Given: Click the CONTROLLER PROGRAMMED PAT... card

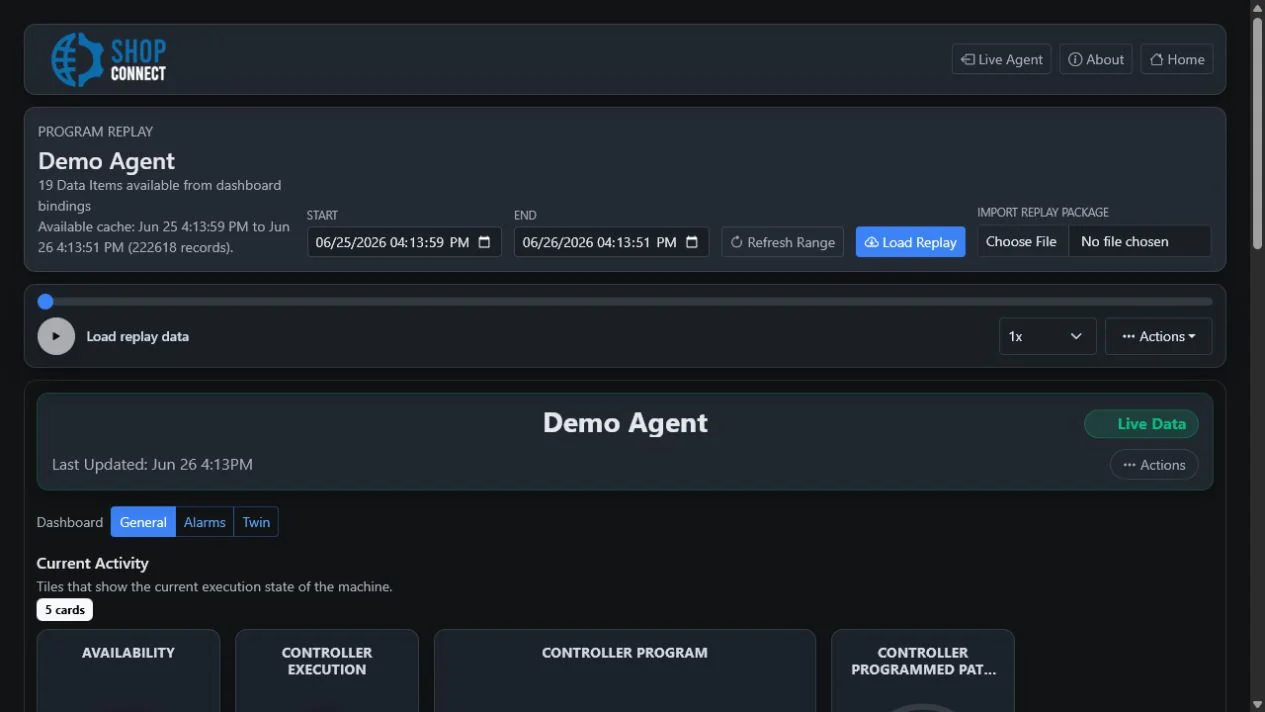Looking at the screenshot, I should coord(923,670).
